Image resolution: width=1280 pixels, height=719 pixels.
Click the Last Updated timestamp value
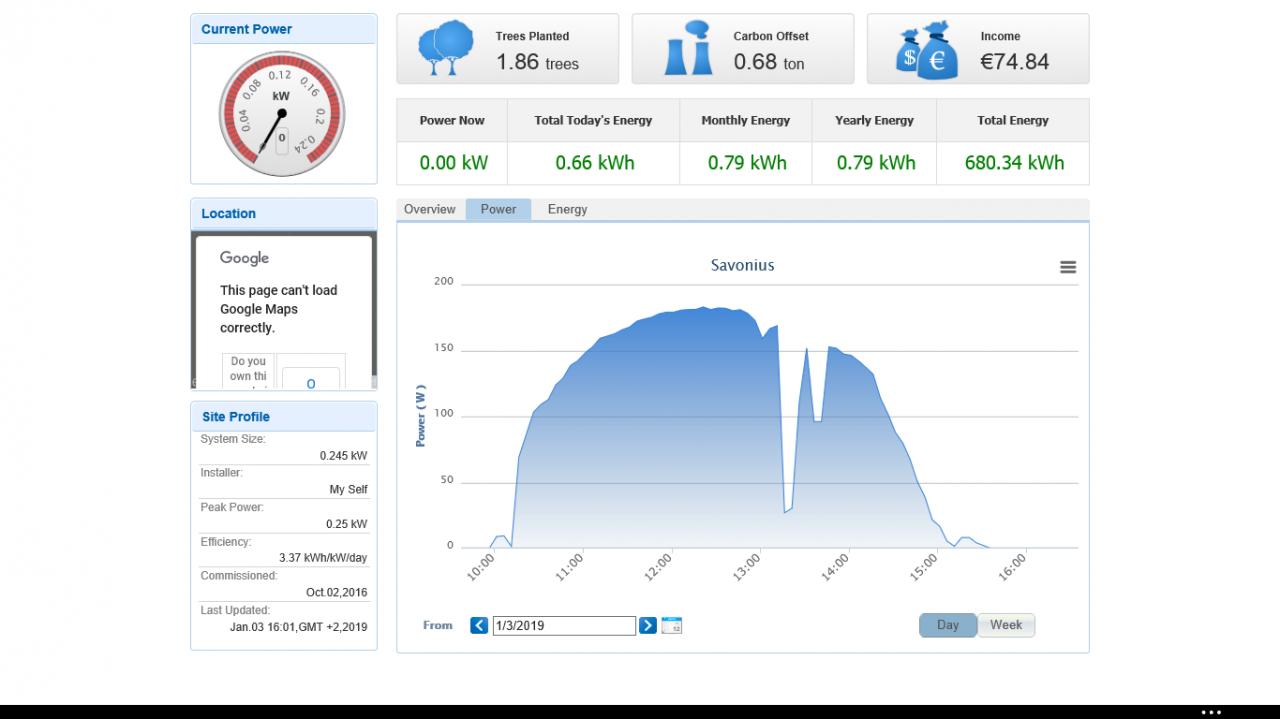(298, 627)
